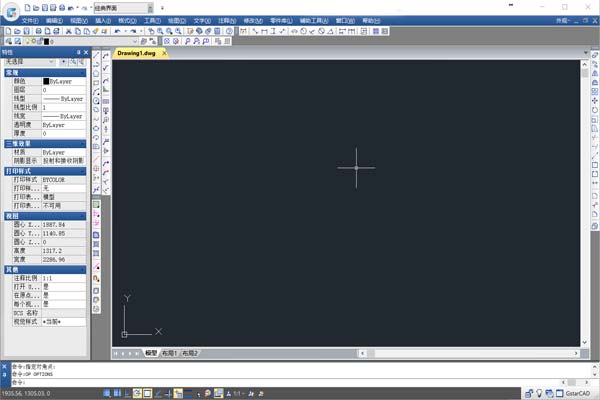Viewport: 600px width, 400px height.
Task: Click the quick select icon in properties panel
Action: tap(74, 62)
